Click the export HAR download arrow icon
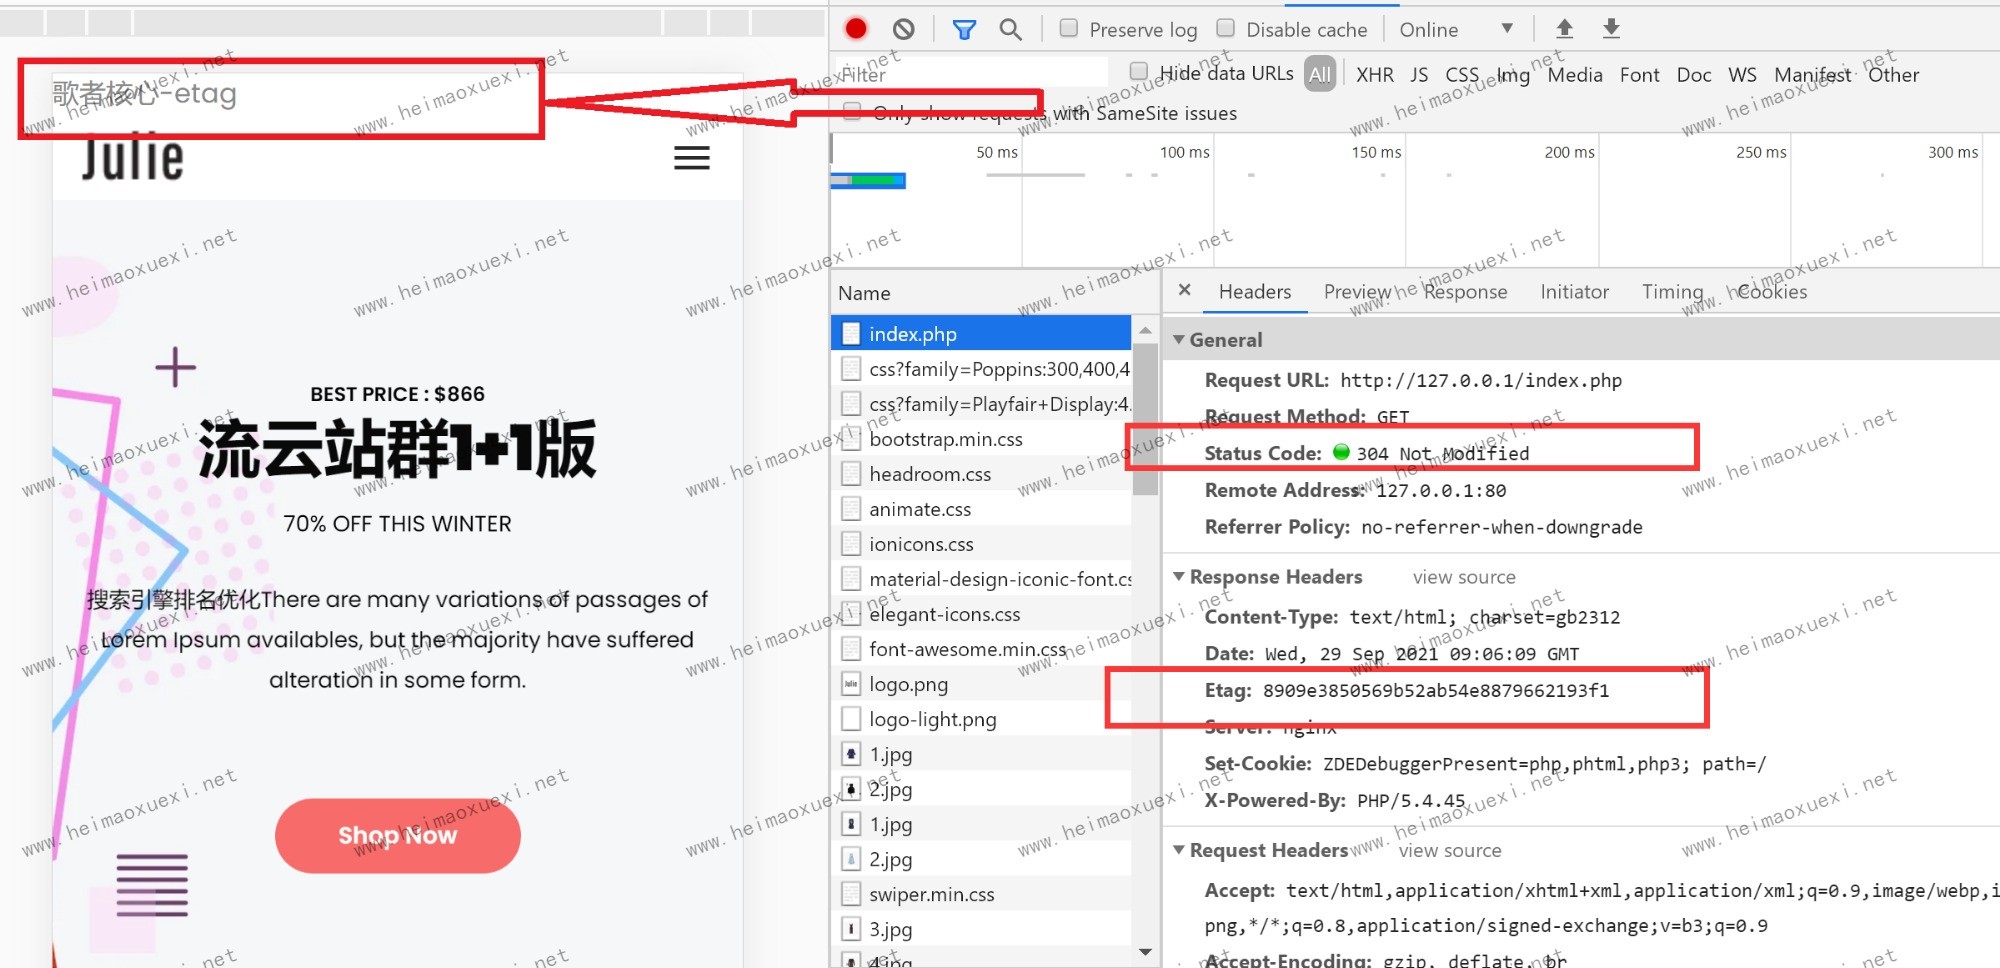This screenshot has width=2000, height=968. click(x=1611, y=29)
